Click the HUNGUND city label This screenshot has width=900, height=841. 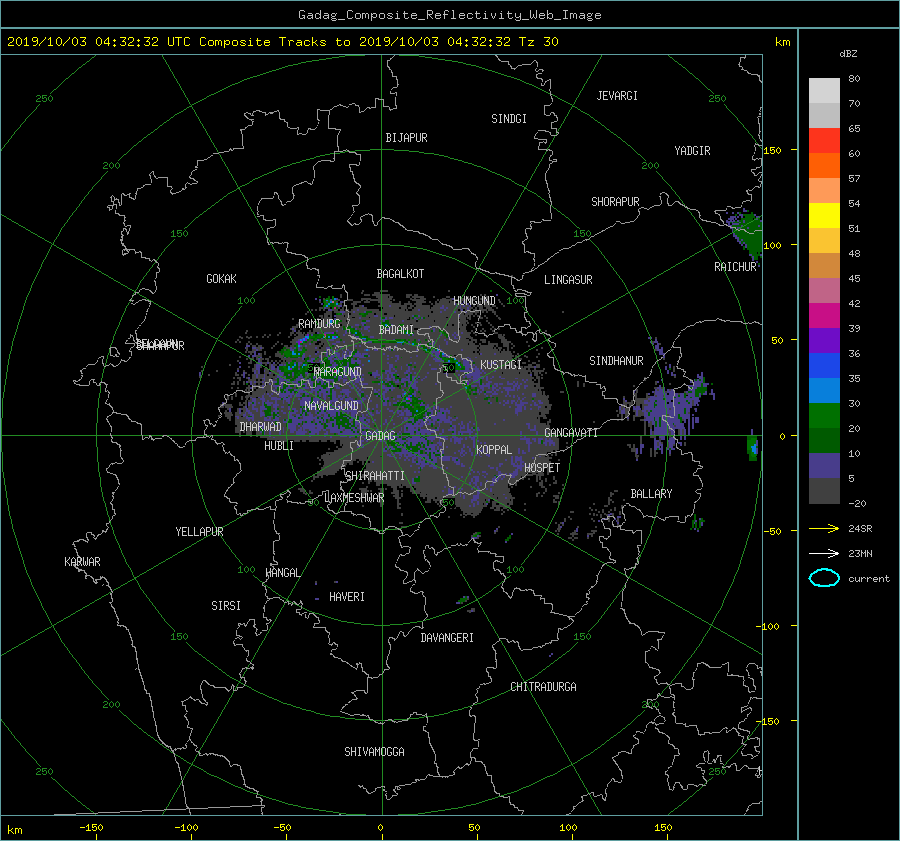(474, 301)
